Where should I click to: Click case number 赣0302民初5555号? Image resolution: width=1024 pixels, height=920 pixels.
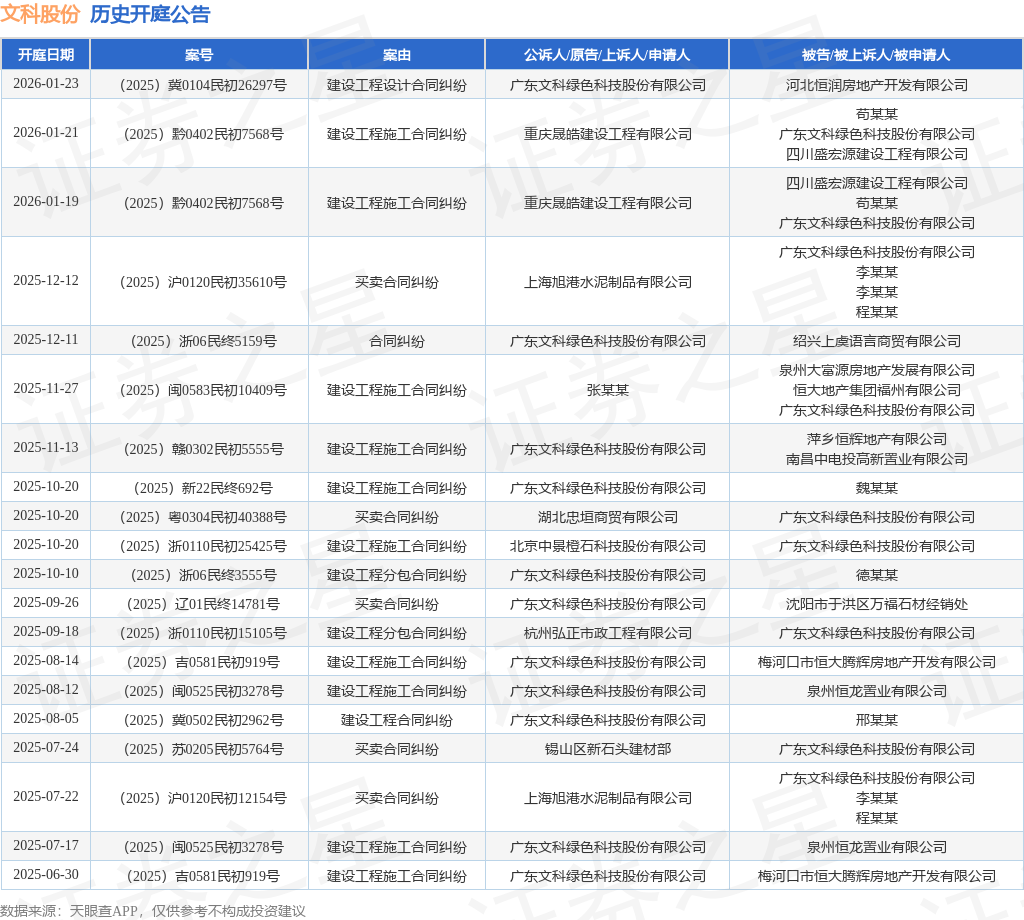(203, 449)
